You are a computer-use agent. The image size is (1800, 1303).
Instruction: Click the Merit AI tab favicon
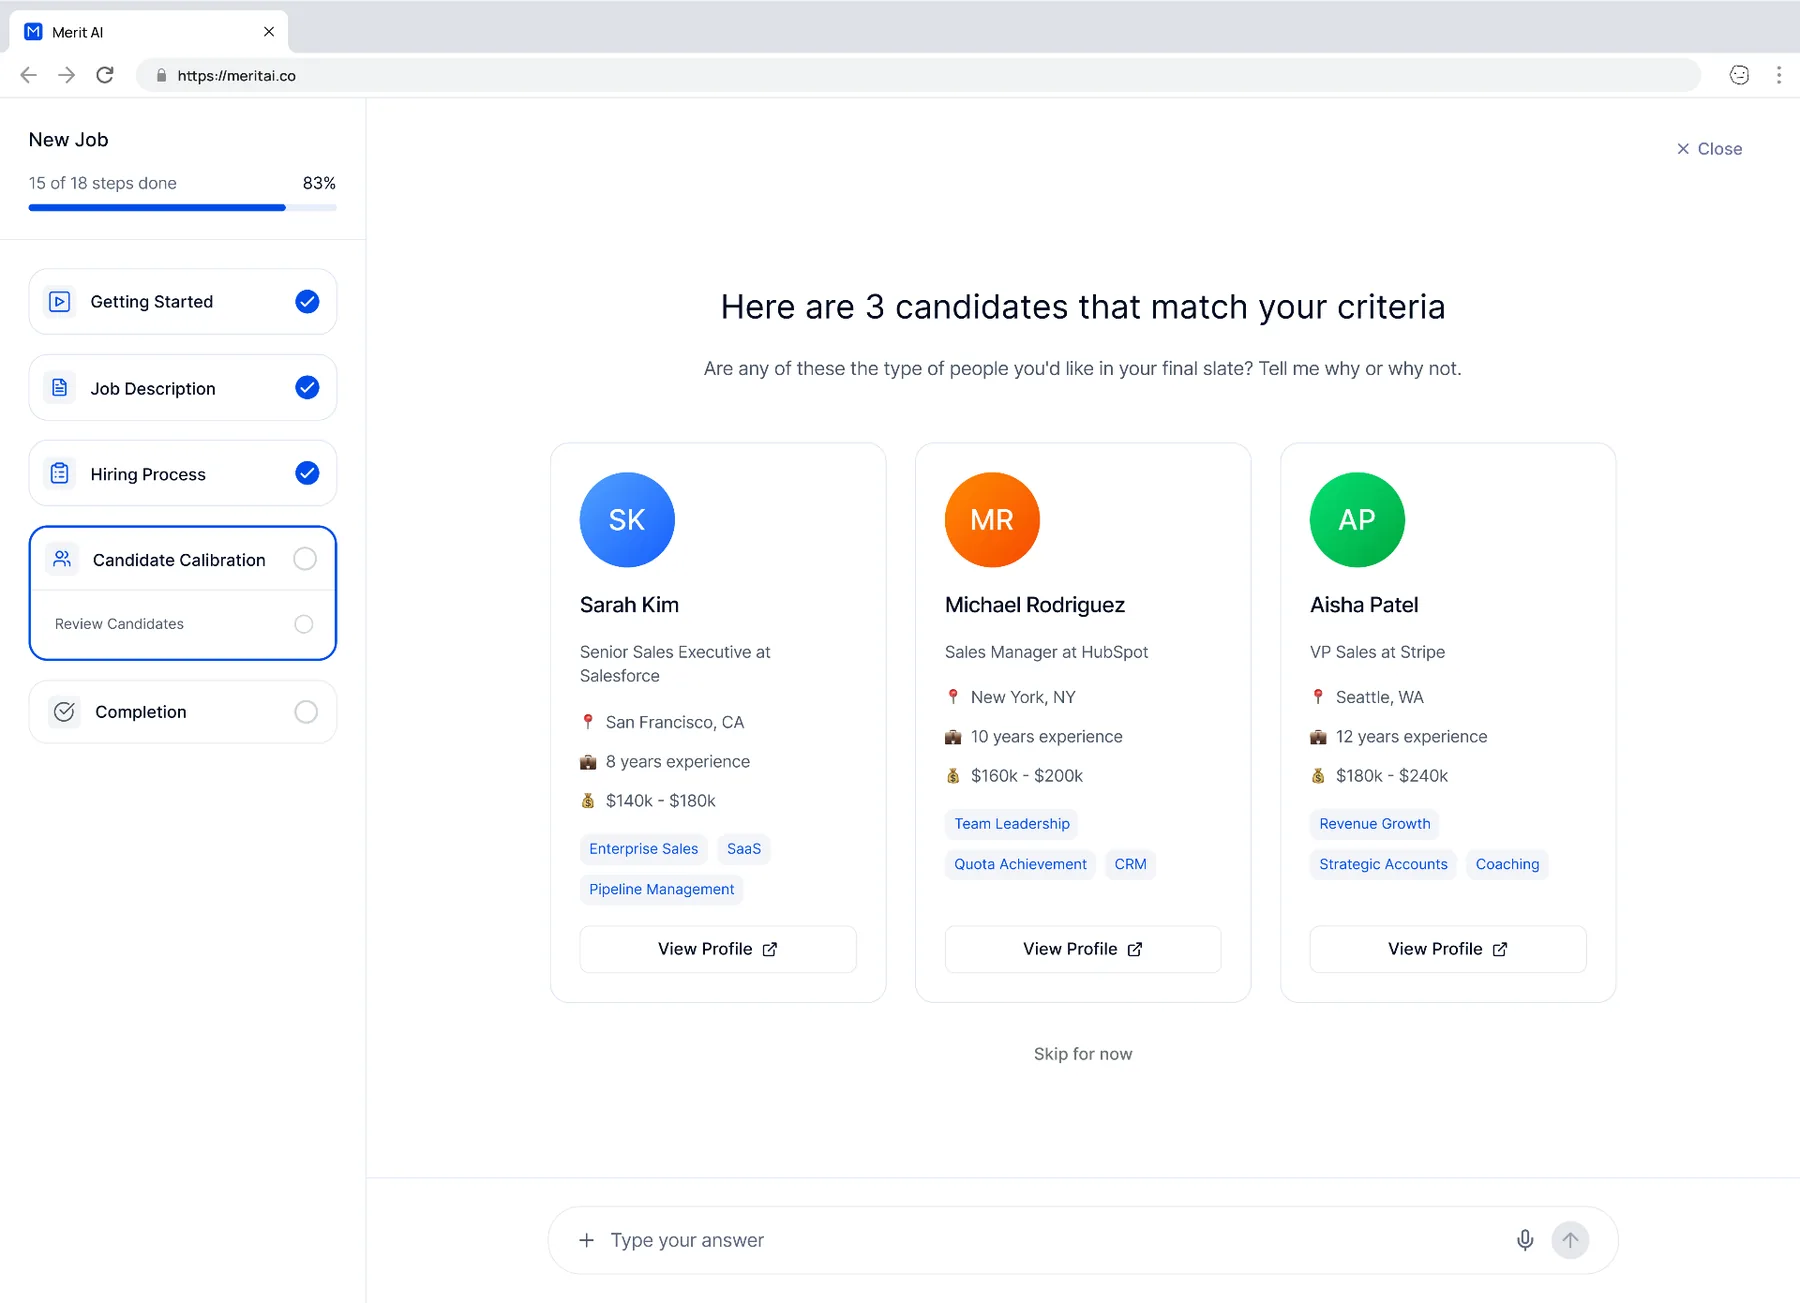click(x=34, y=32)
